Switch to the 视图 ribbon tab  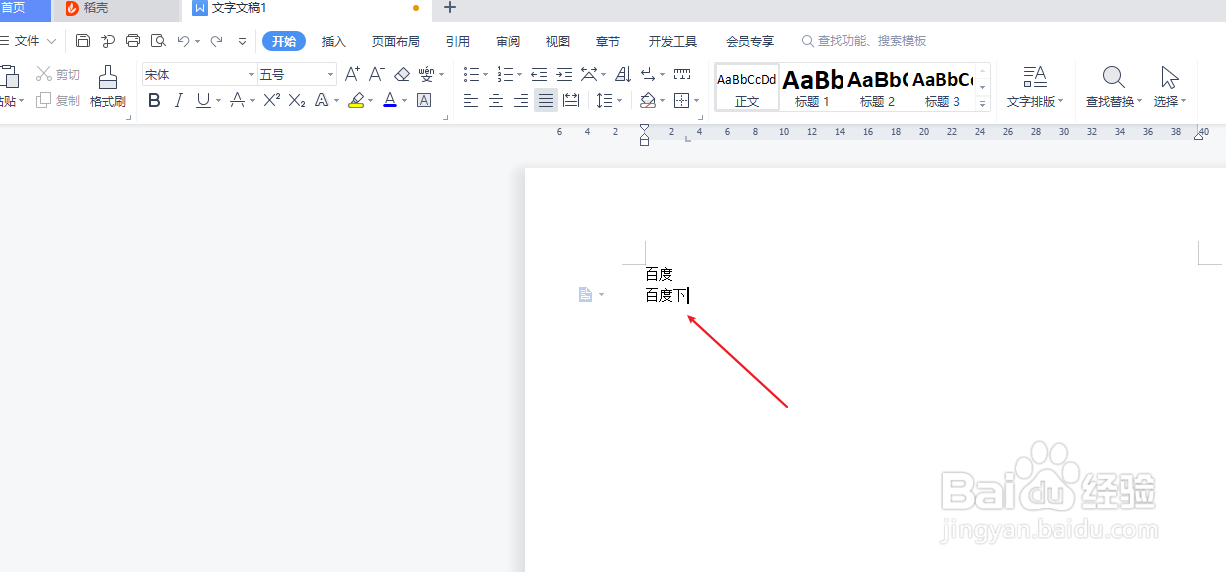tap(558, 41)
